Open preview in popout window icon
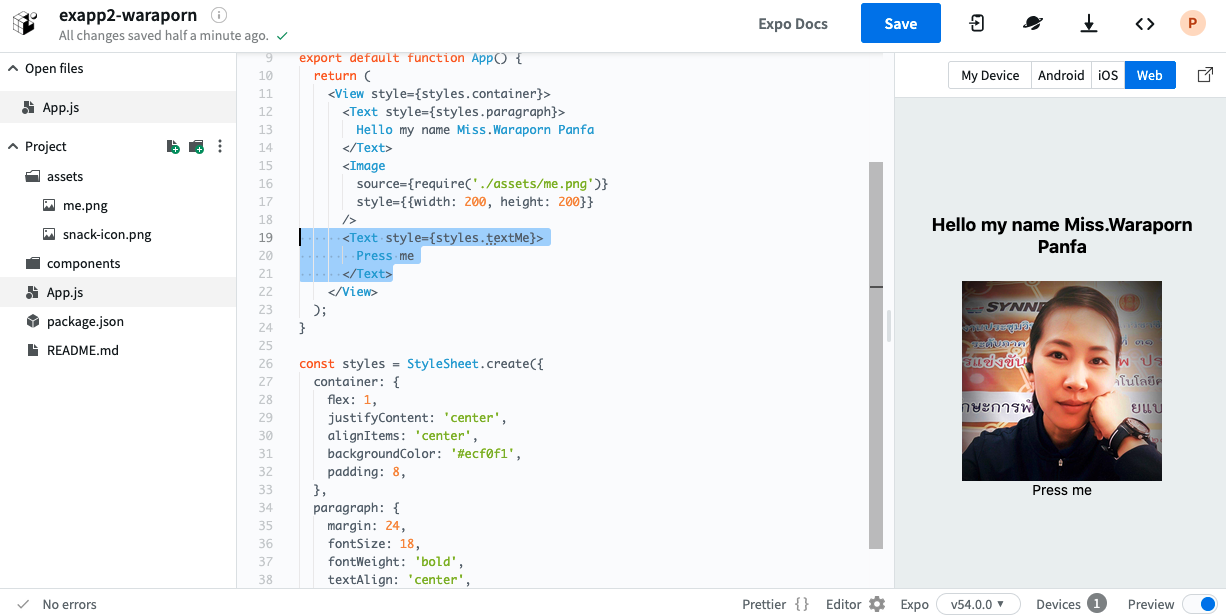 (1206, 75)
